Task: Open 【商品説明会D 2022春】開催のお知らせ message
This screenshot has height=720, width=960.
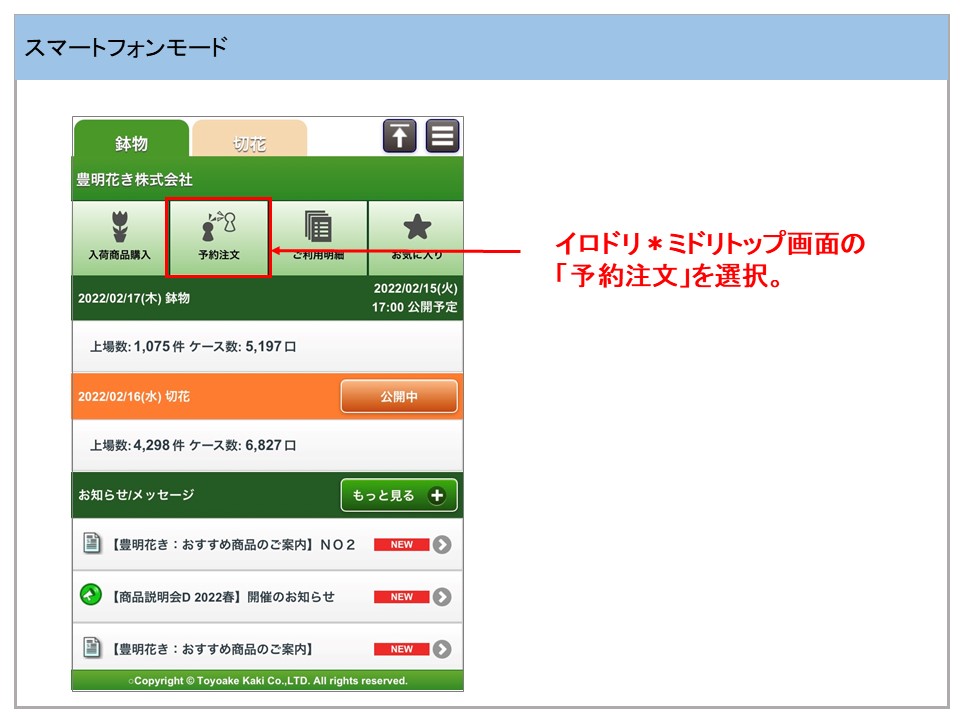Action: coord(223,597)
